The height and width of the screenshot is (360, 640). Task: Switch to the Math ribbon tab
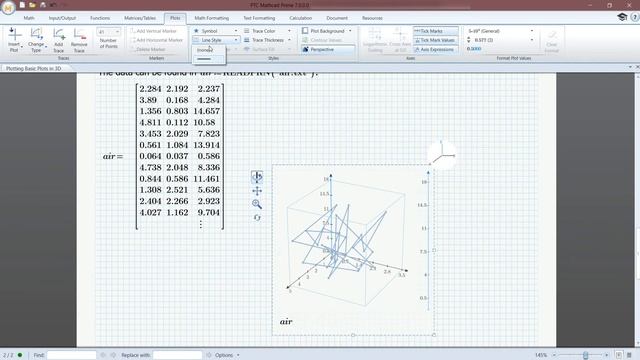point(29,18)
